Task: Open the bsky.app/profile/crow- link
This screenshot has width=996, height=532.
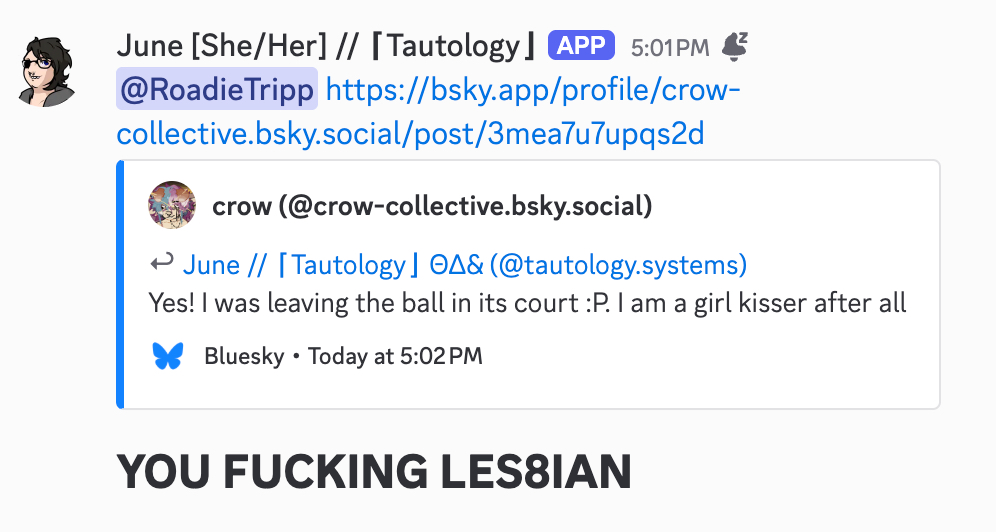Action: 533,90
